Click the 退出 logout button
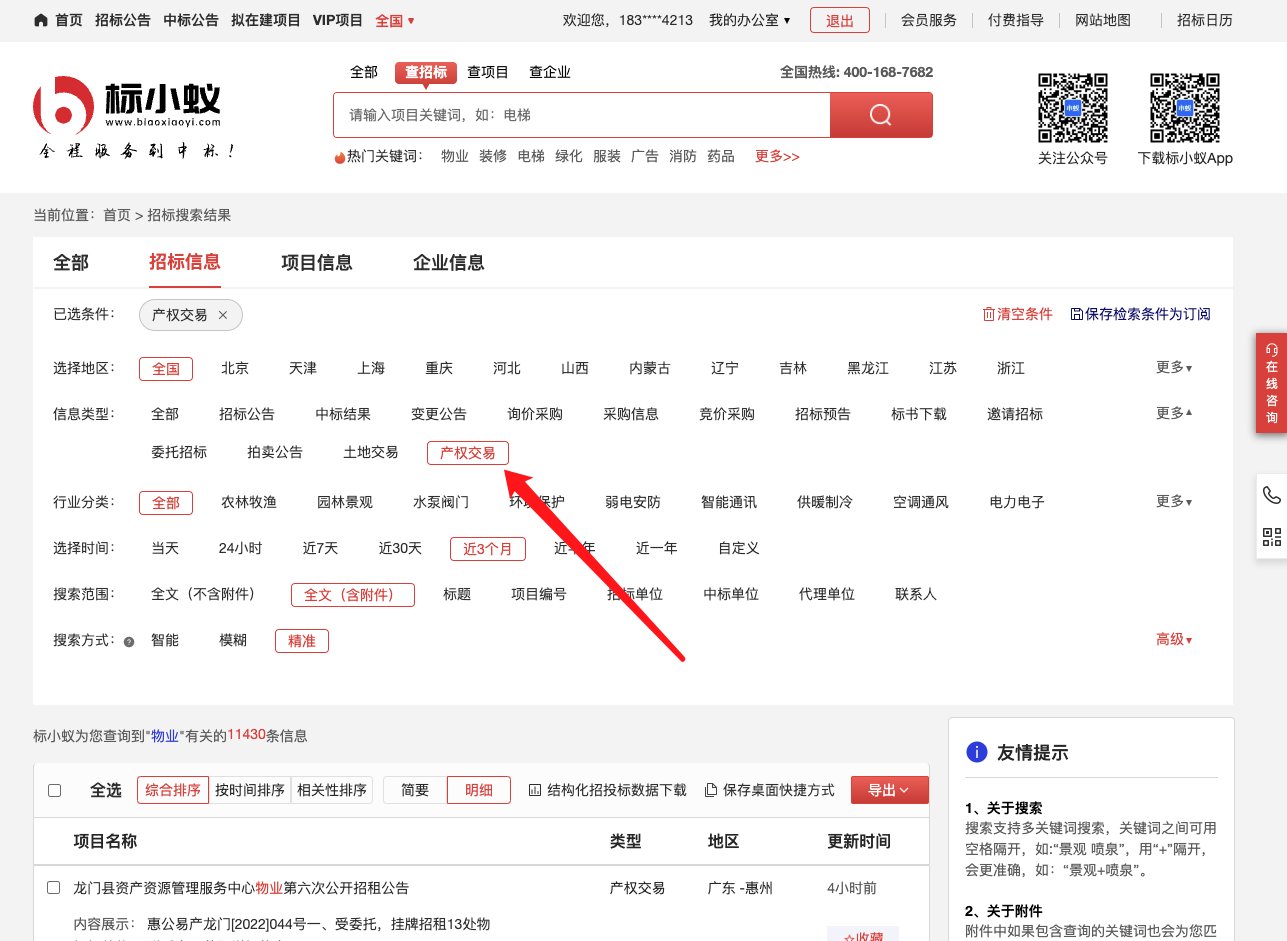Viewport: 1287px width, 941px height. tap(839, 20)
